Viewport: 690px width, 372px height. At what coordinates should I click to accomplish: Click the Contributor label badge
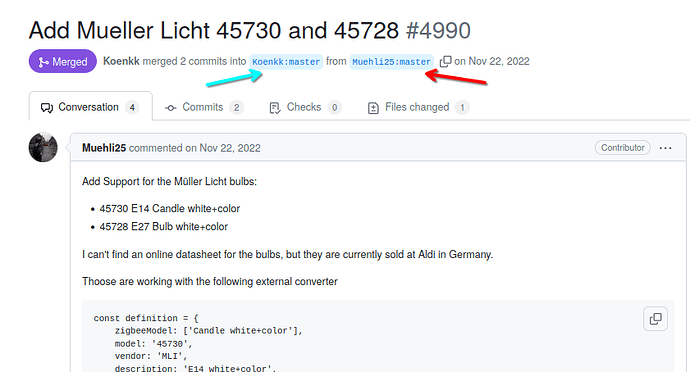click(623, 147)
